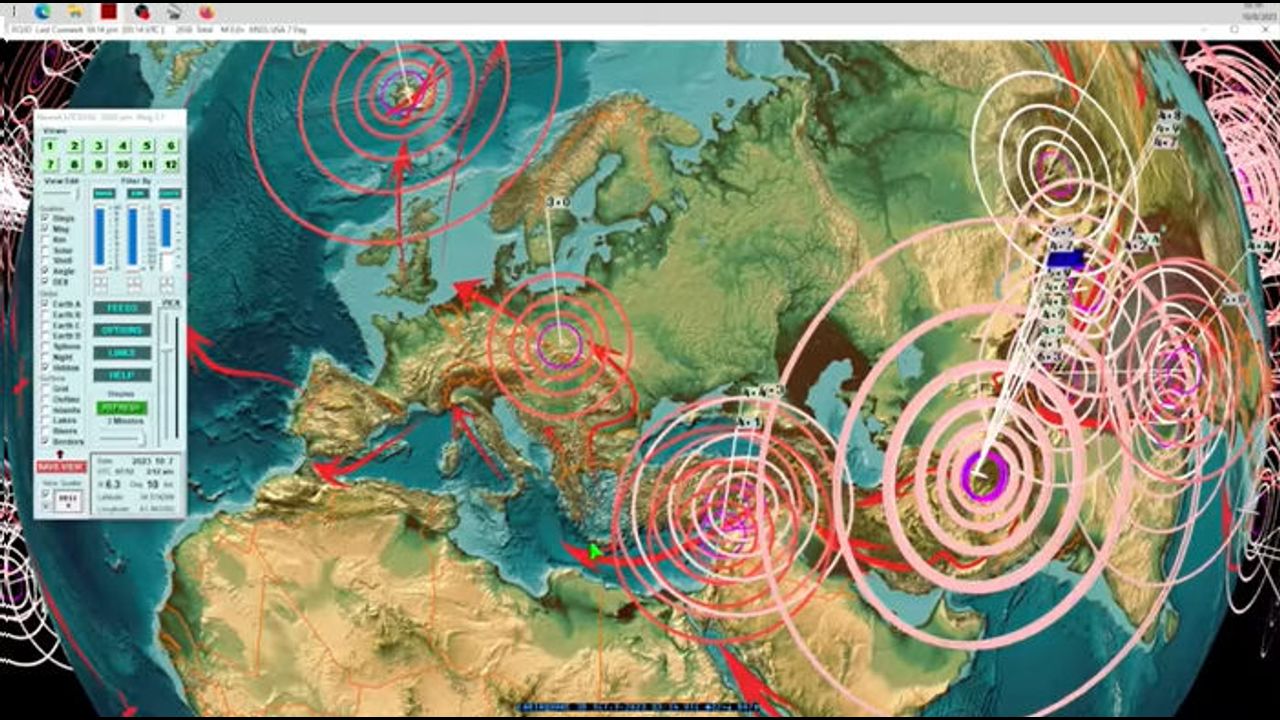Click the refresh interval minutes slider
This screenshot has width=1280, height=720.
[x=122, y=436]
